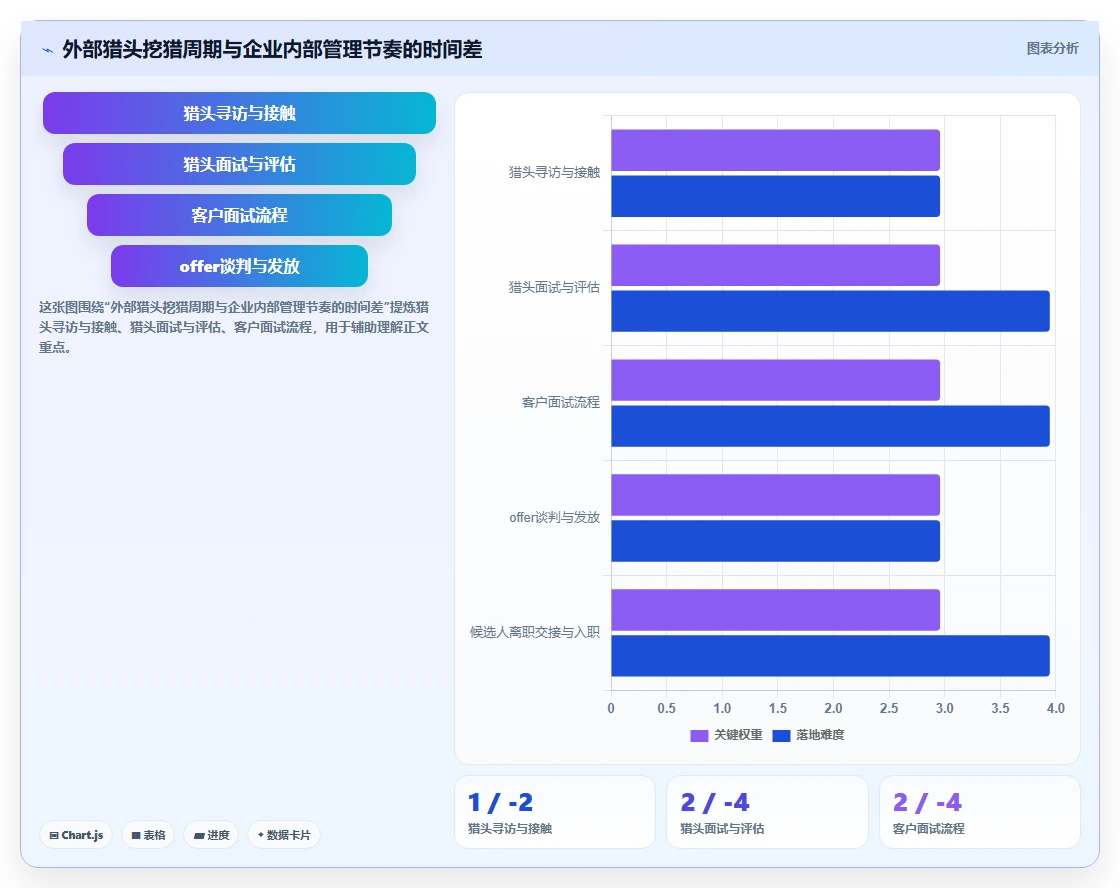Open the 2 / -4 客户面试流程 data card

(x=979, y=812)
